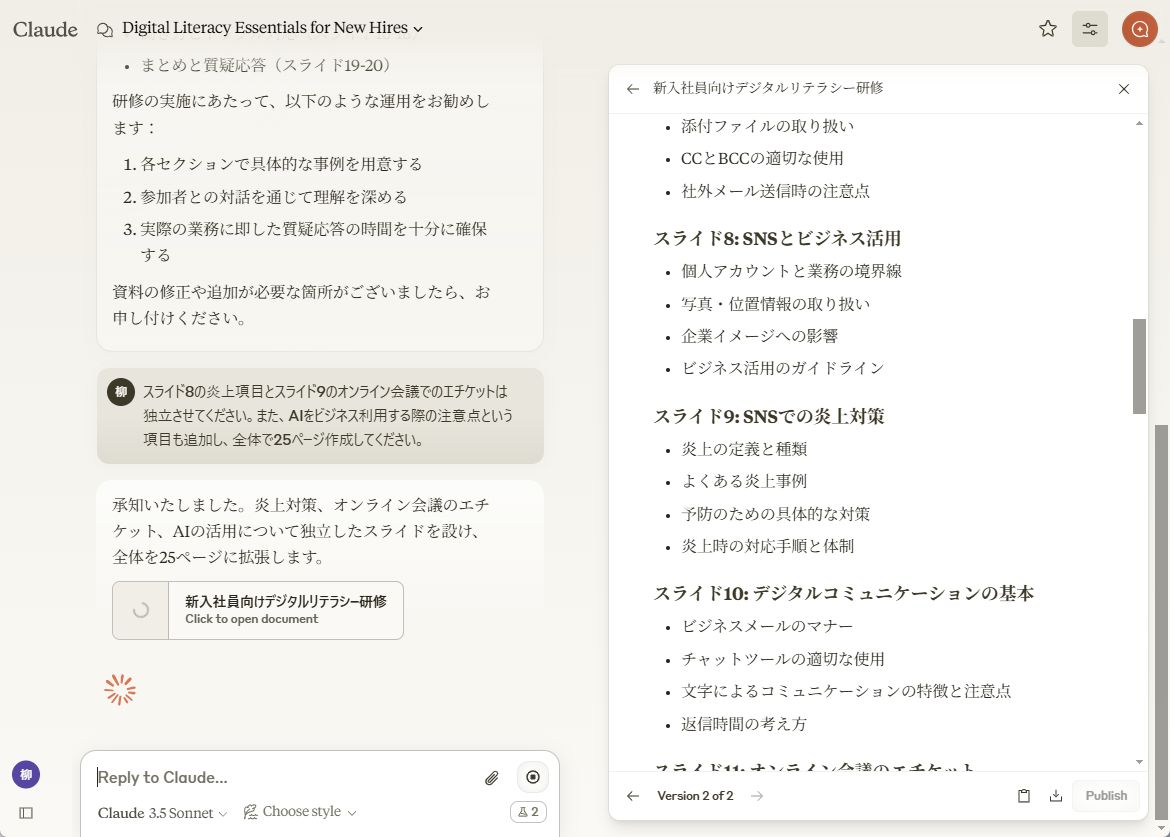Go back from artifact header arrow
Viewport: 1170px width, 837px height.
click(x=633, y=89)
